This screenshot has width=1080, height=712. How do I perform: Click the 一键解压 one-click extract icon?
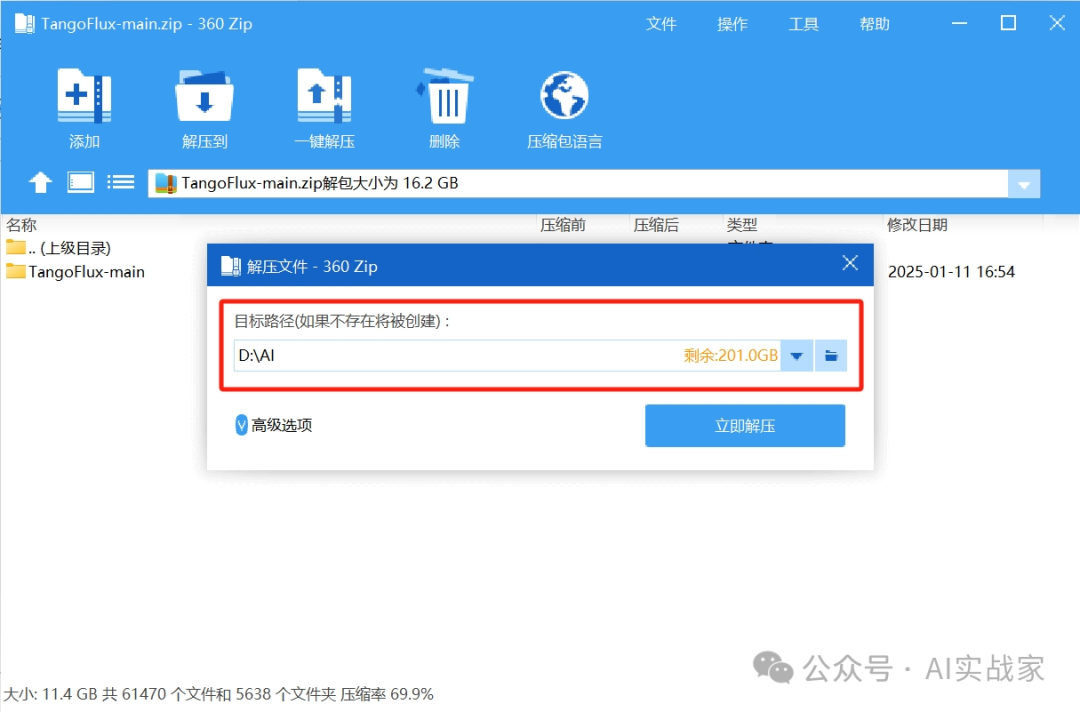pyautogui.click(x=324, y=96)
